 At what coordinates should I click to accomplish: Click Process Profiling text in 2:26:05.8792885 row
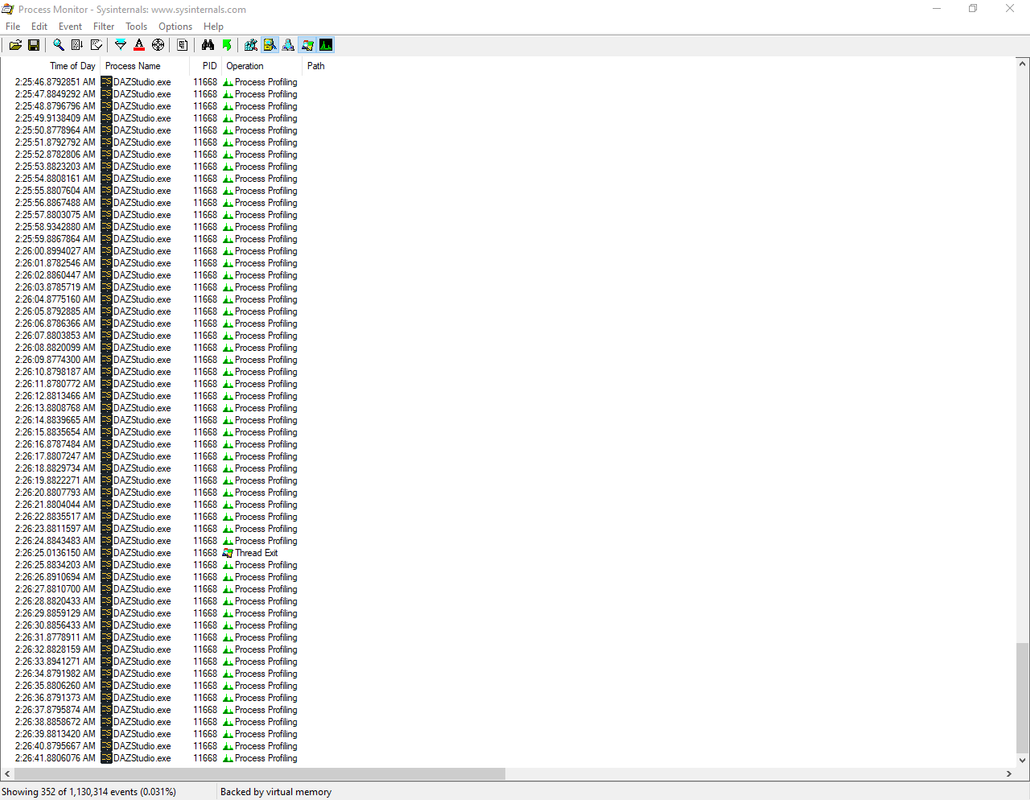point(266,311)
